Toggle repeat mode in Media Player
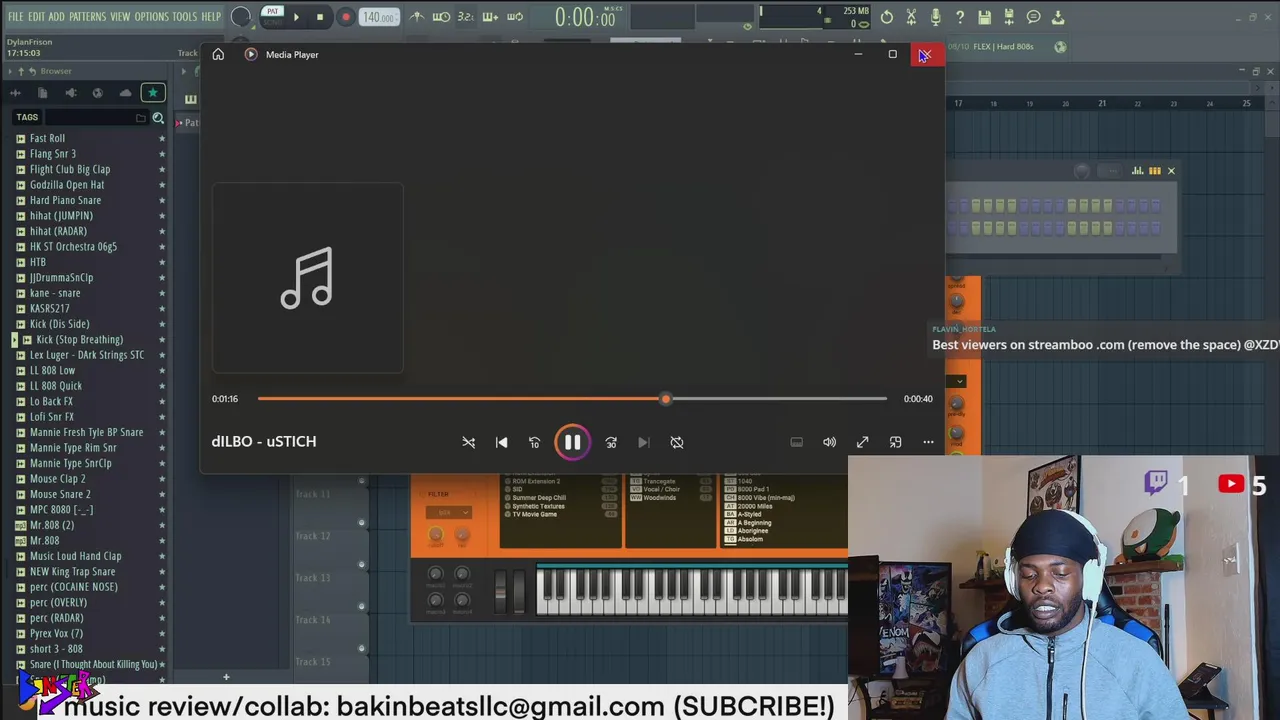 677,442
